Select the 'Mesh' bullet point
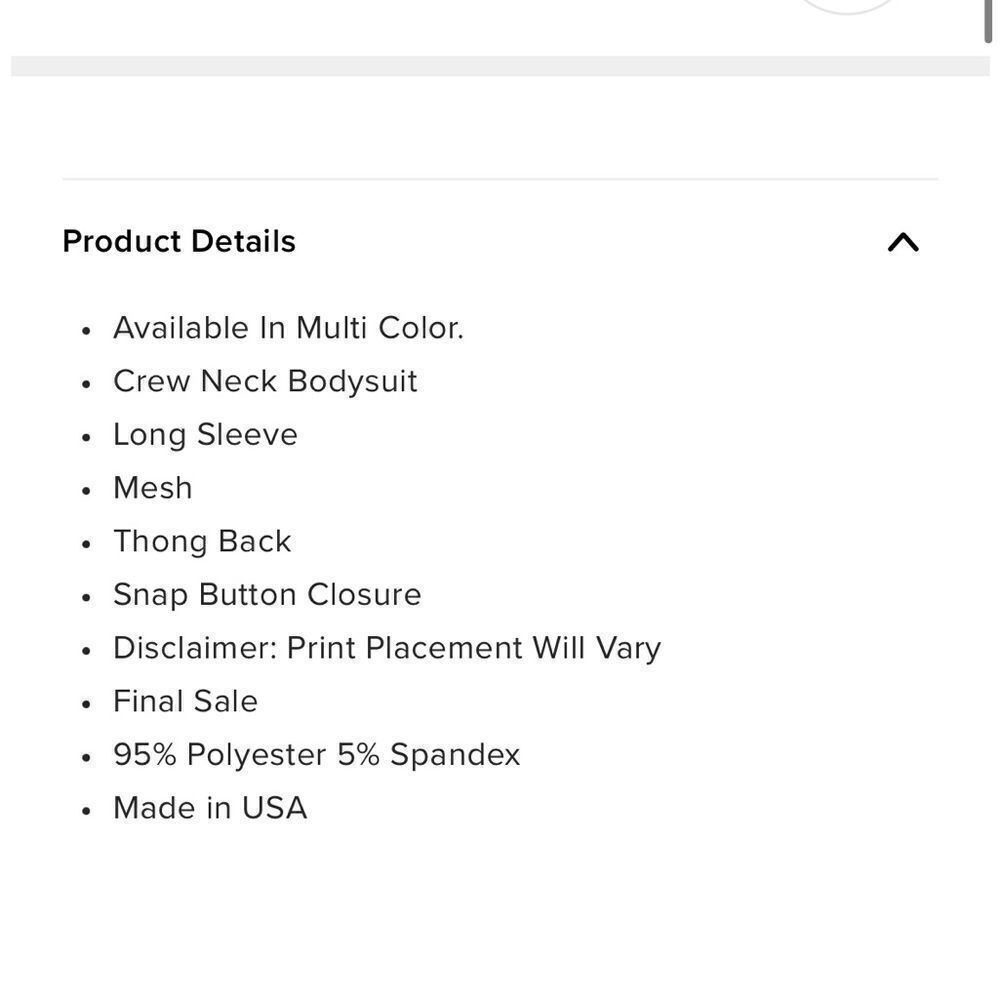Image resolution: width=1000 pixels, height=1000 pixels. (152, 487)
